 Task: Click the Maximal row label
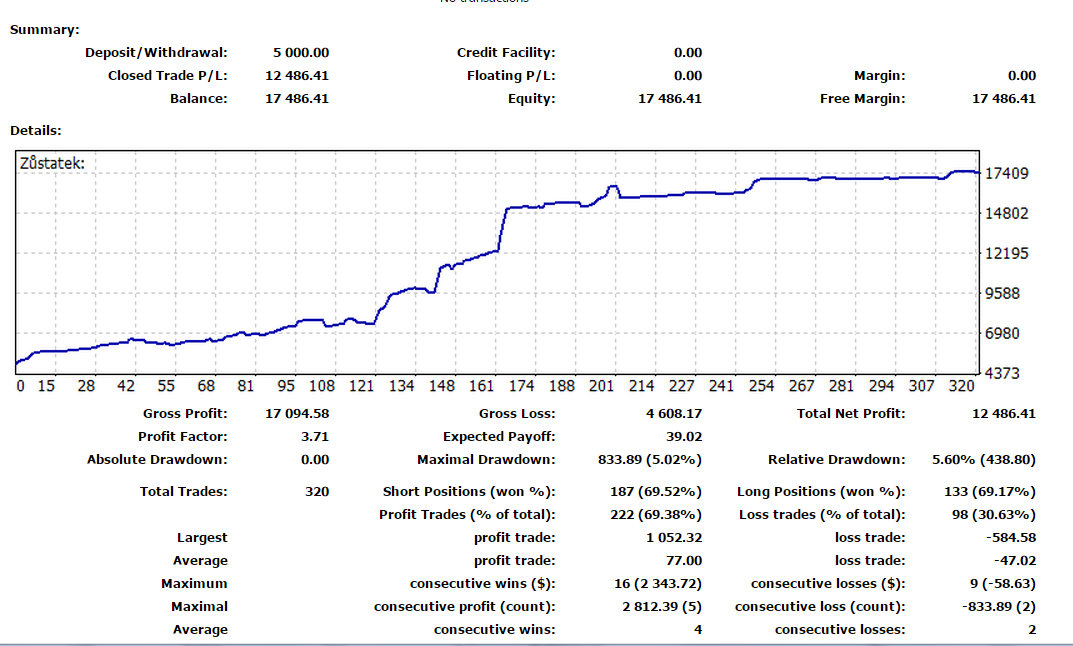point(199,606)
